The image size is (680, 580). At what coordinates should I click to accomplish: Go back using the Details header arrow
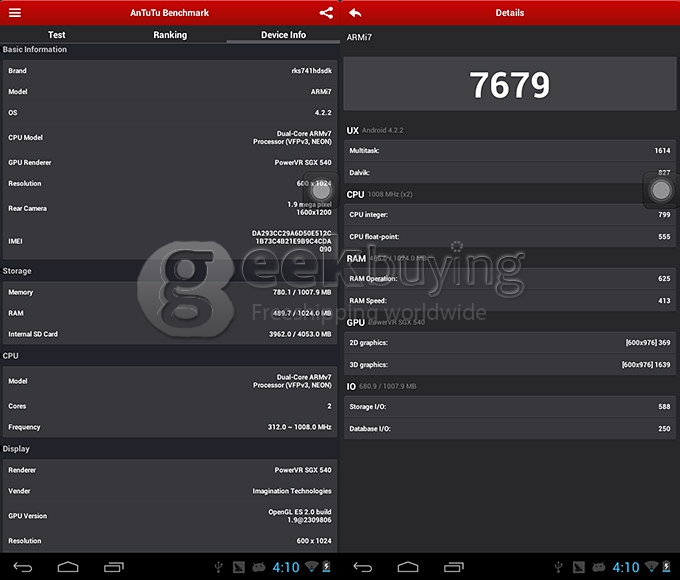(x=356, y=13)
